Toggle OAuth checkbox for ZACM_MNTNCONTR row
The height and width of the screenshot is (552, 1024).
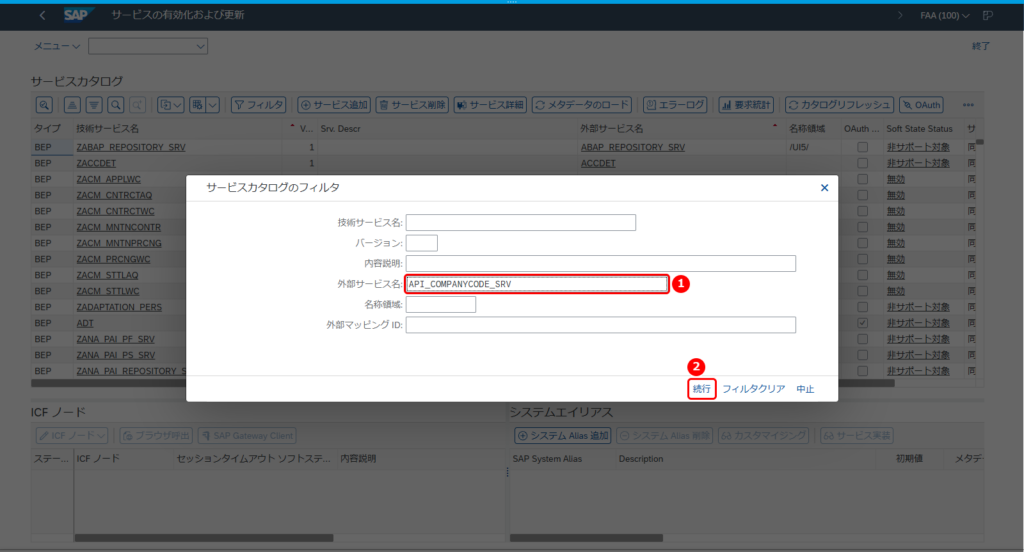click(863, 227)
